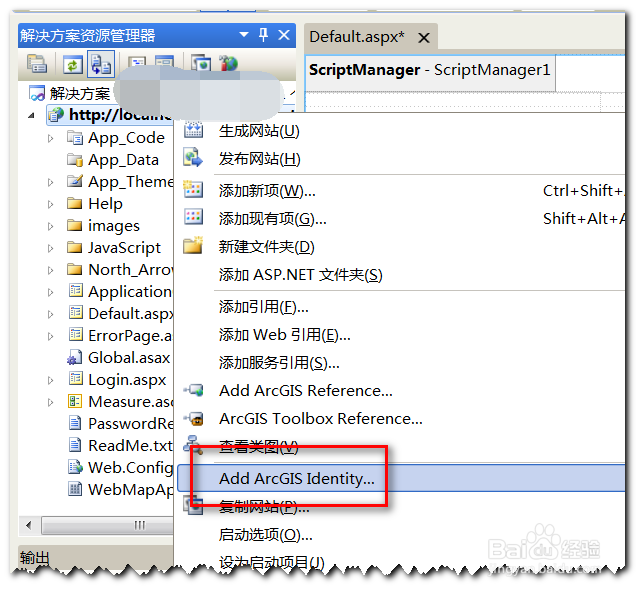
Task: Expand the Measure.ascx node
Action: point(50,402)
